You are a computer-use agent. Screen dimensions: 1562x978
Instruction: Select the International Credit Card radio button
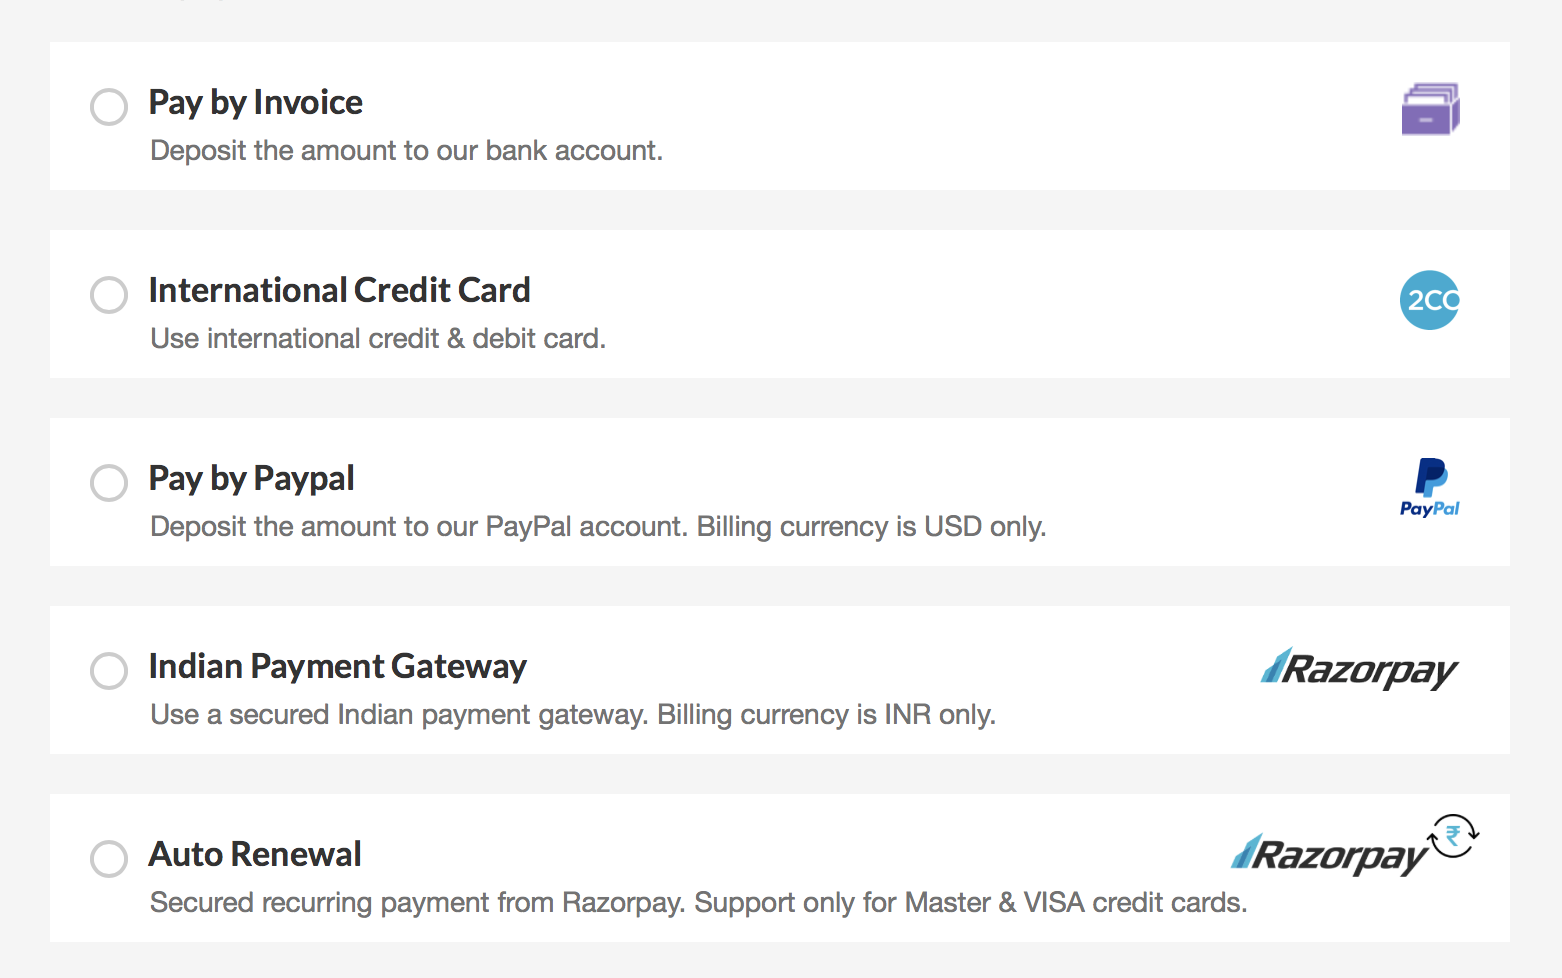[x=109, y=295]
